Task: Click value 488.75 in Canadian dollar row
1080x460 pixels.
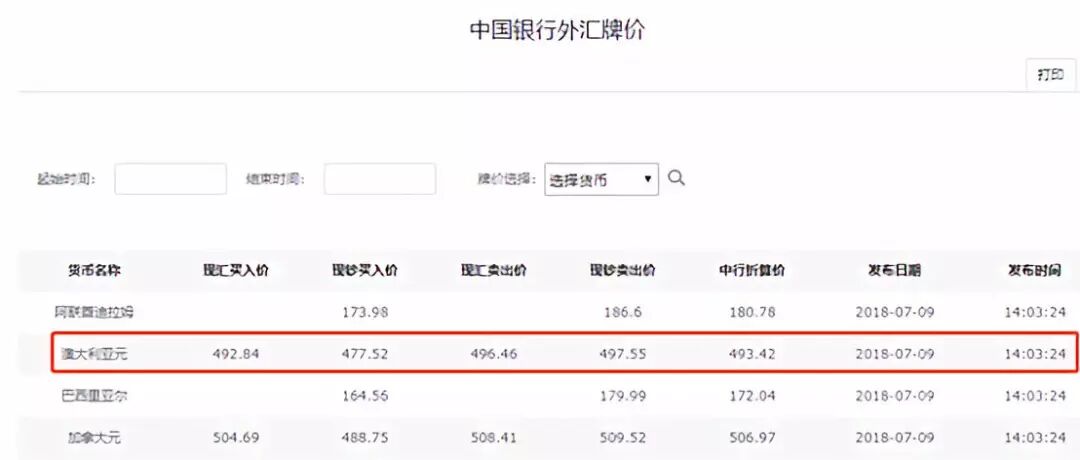Action: pos(365,438)
